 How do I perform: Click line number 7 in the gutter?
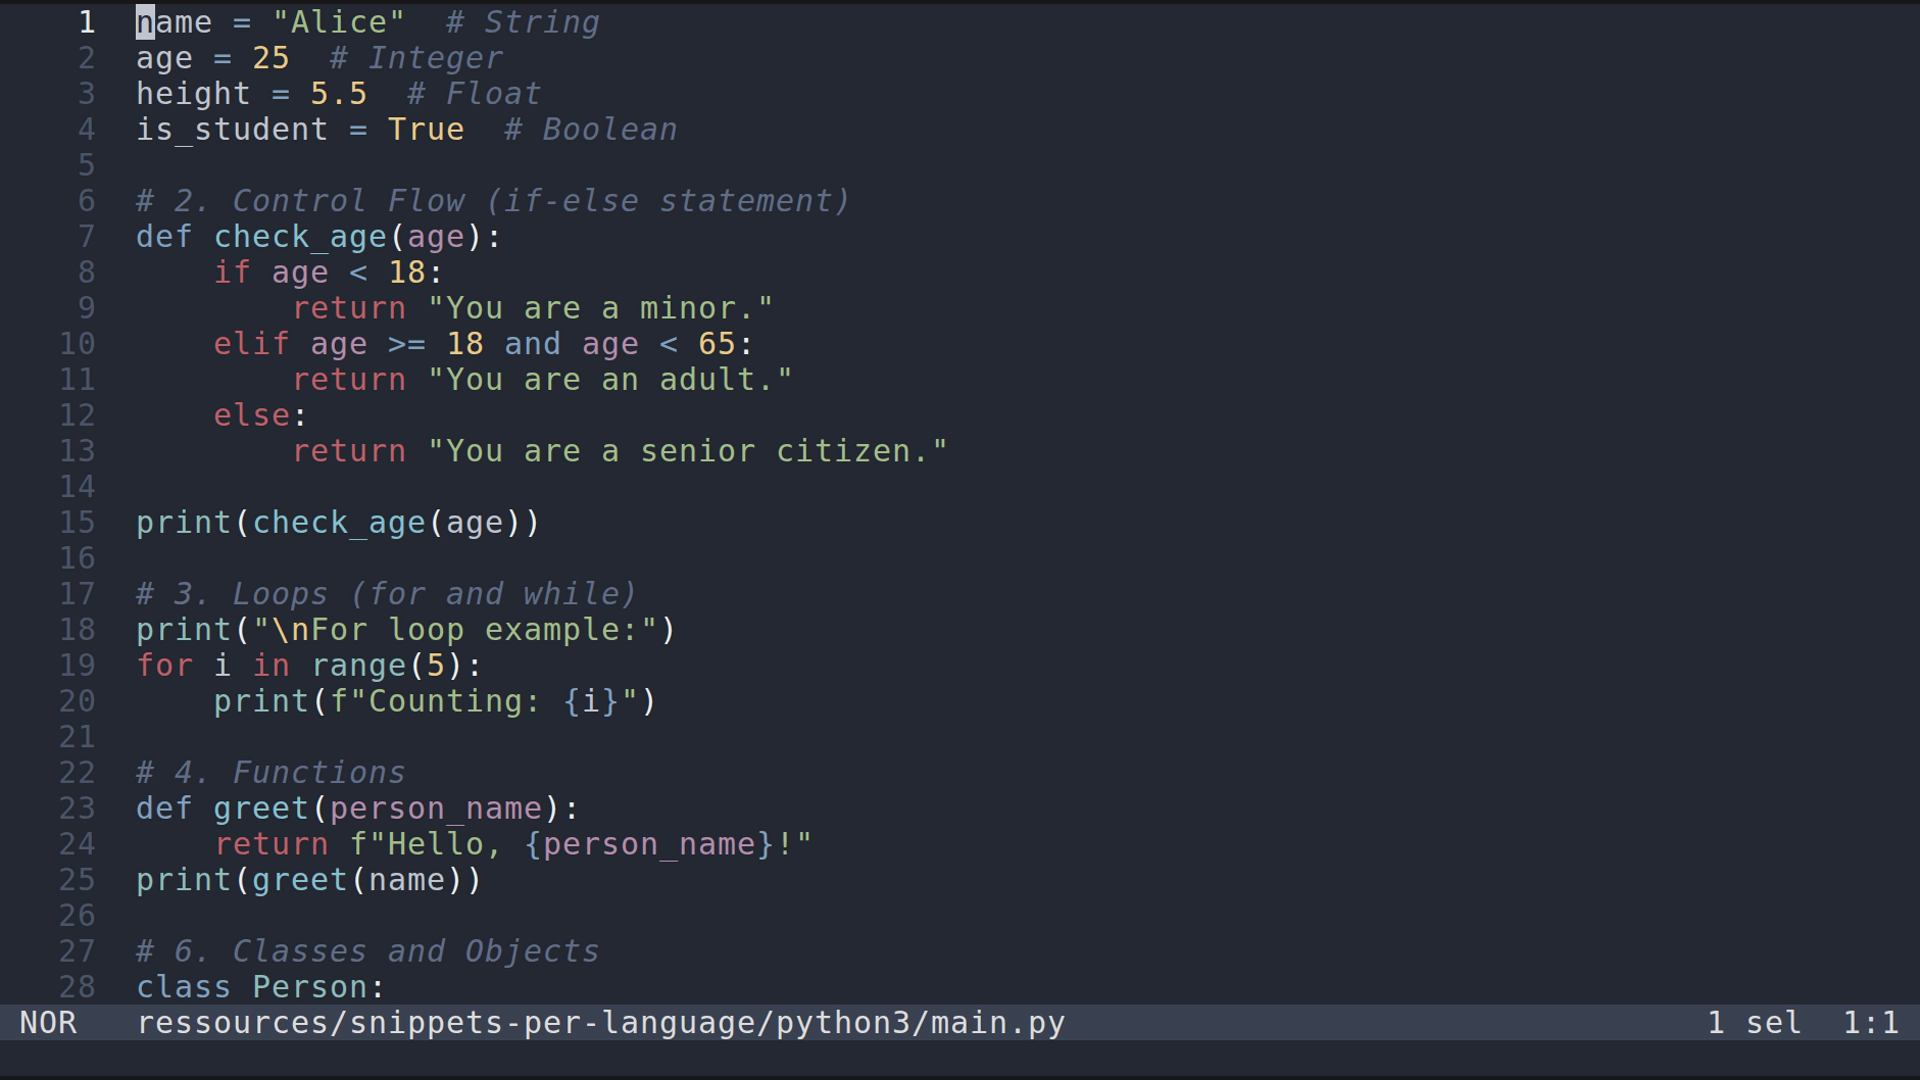pos(85,236)
